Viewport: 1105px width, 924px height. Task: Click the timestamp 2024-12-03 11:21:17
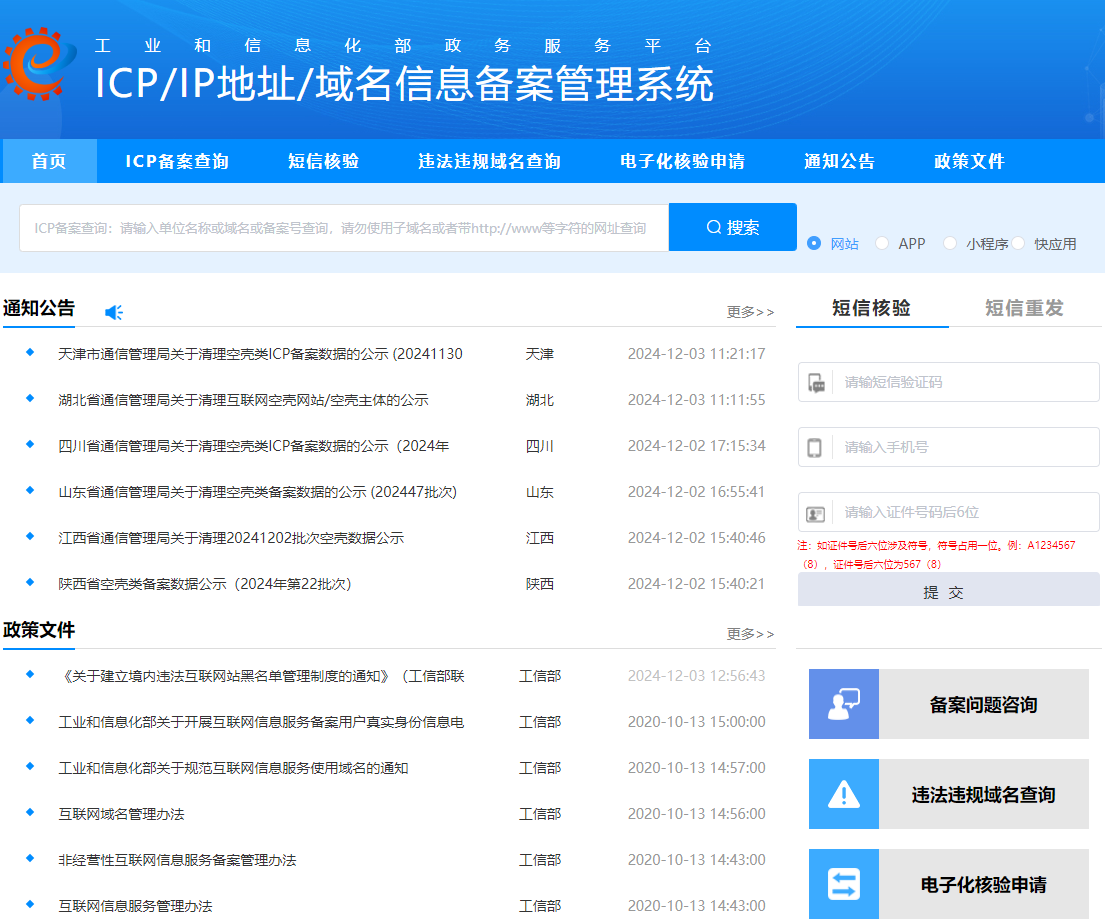(x=696, y=354)
